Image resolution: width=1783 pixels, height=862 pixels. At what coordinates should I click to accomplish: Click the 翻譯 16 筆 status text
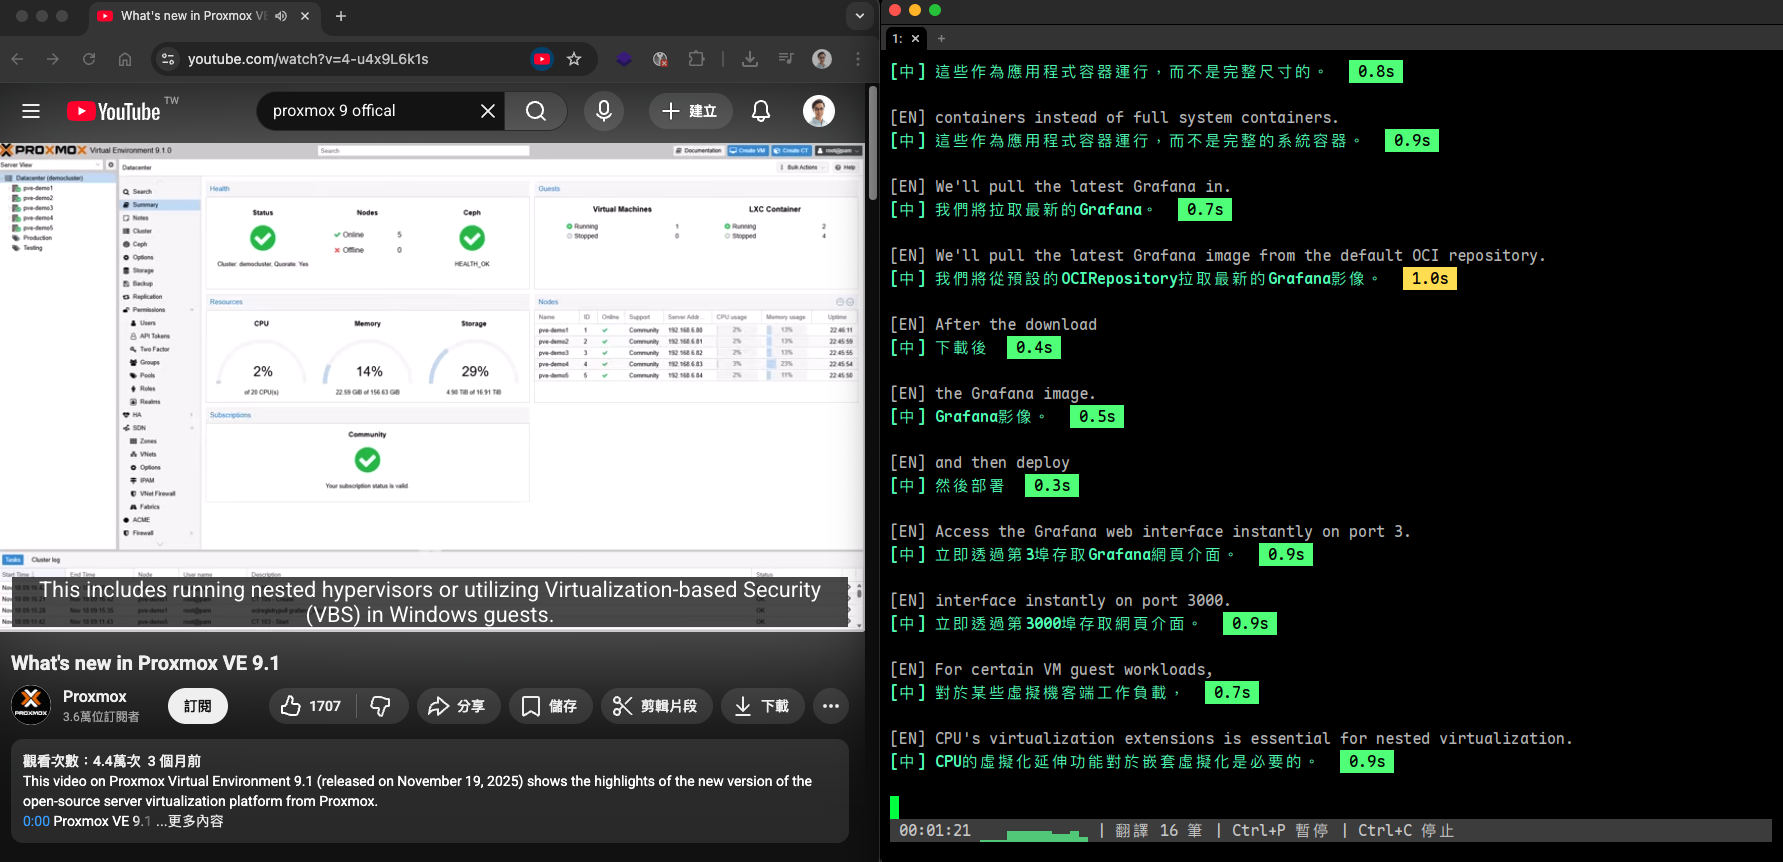click(1159, 830)
